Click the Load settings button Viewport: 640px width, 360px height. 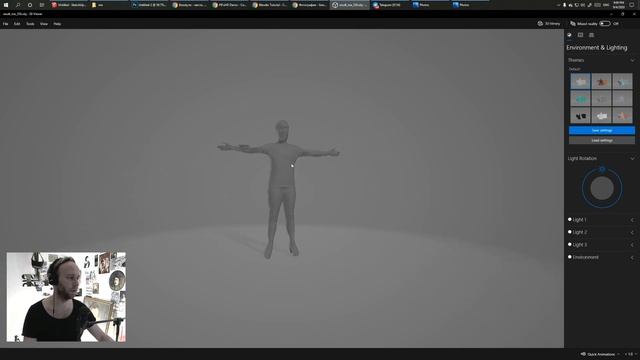(x=602, y=140)
